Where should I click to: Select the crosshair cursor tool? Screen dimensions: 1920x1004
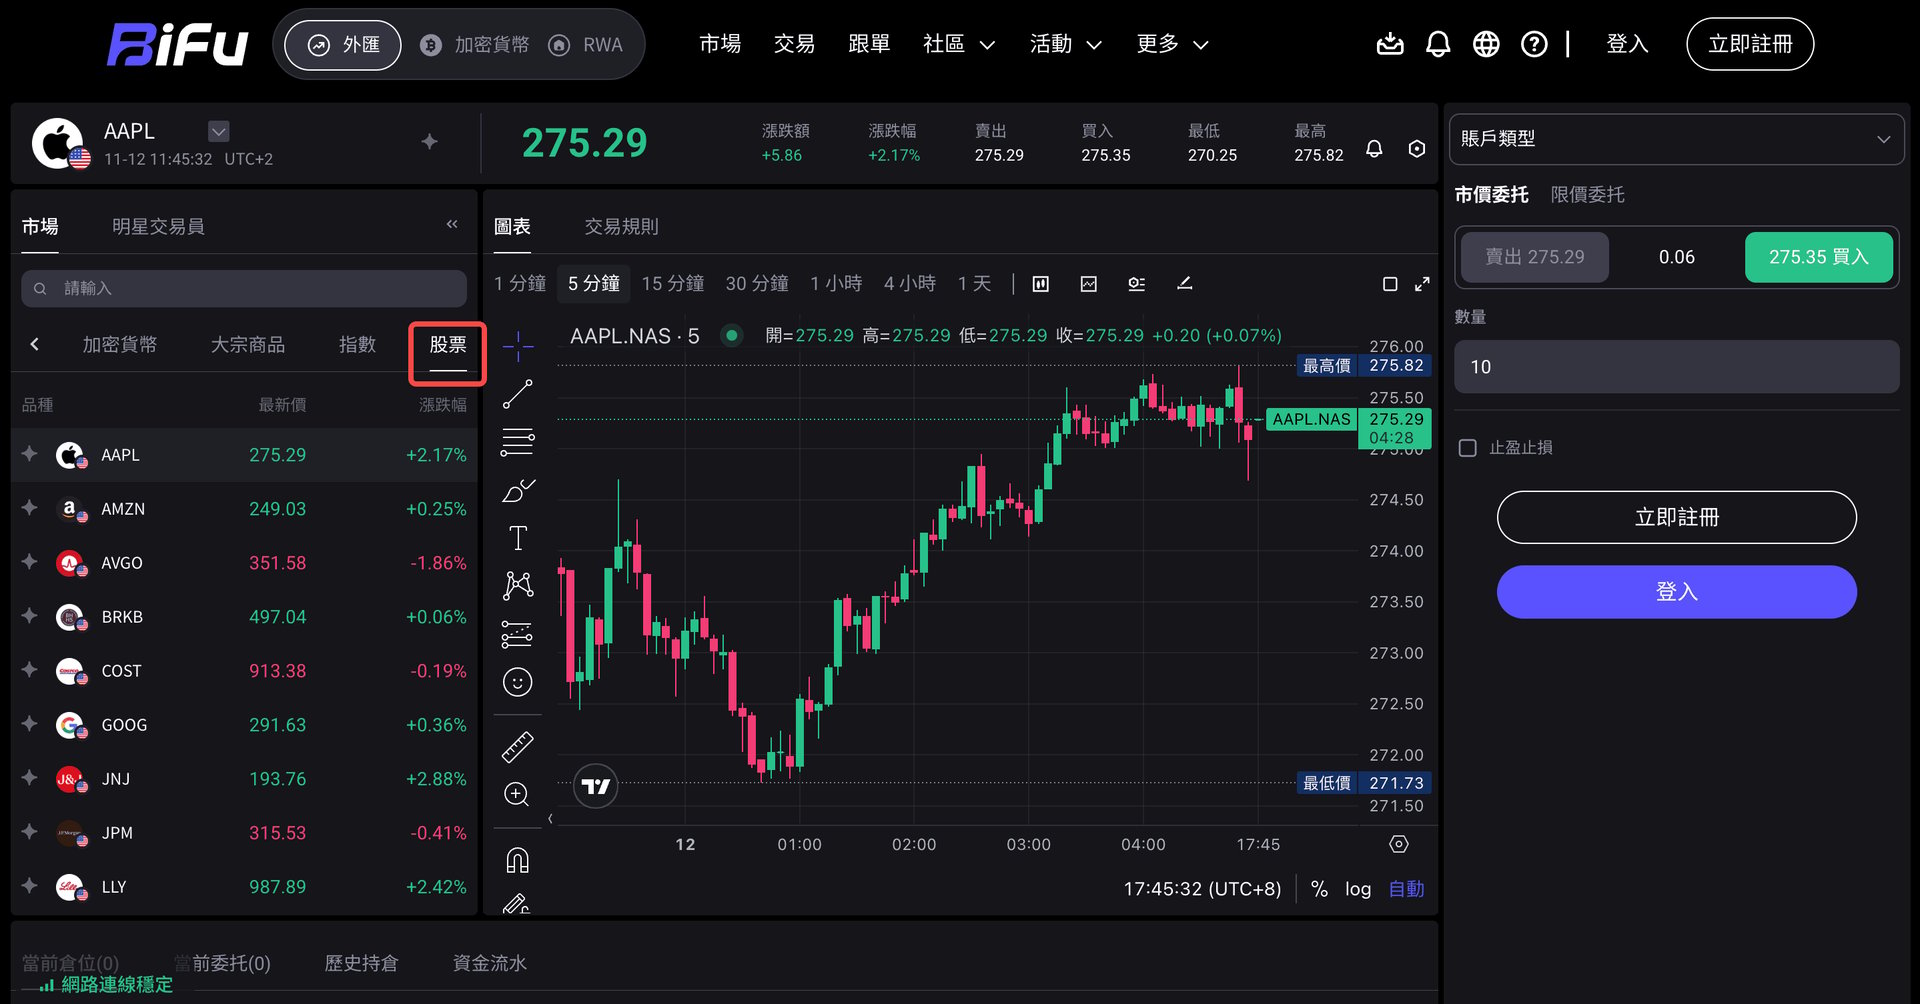pyautogui.click(x=518, y=346)
